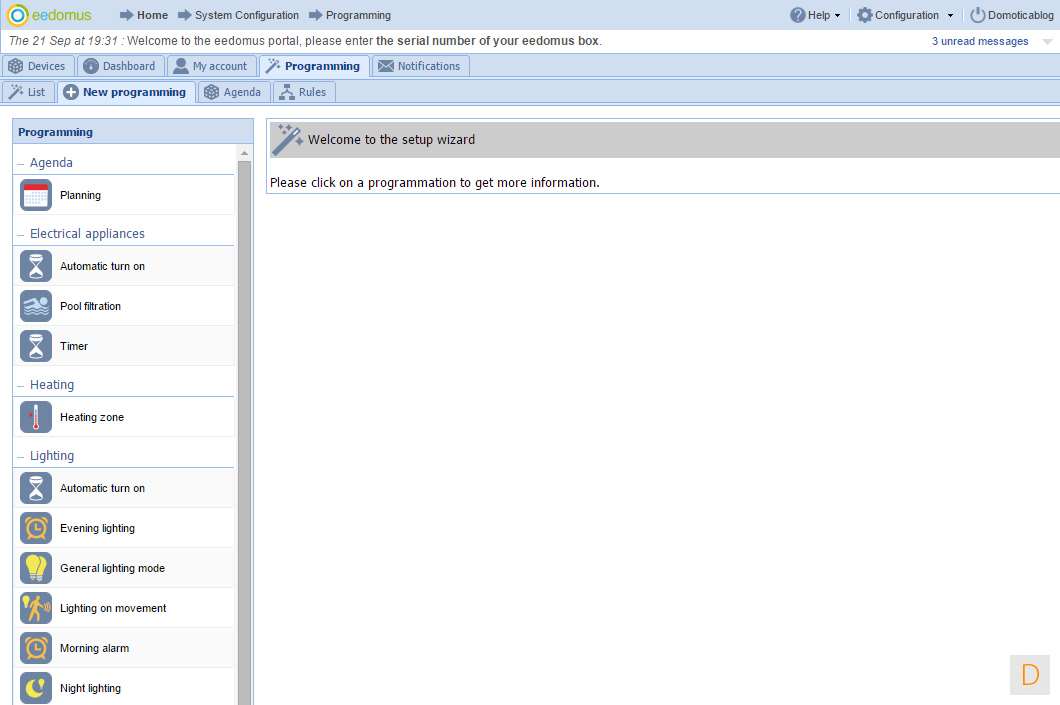Click the eedomus logo
This screenshot has width=1060, height=705.
(x=49, y=15)
